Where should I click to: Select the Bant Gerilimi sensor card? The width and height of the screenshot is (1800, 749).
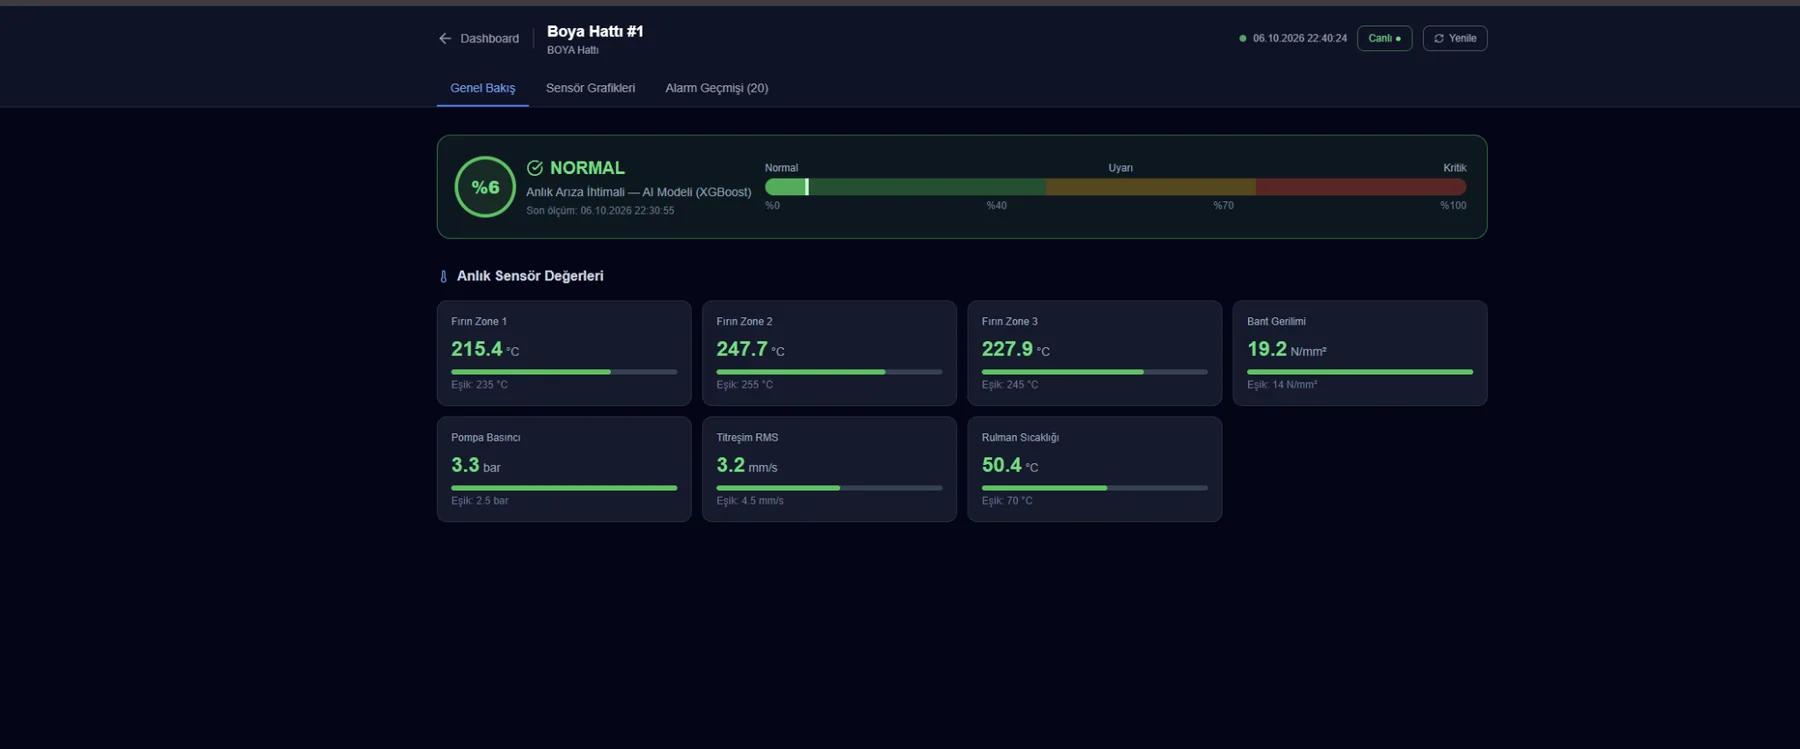[1360, 353]
